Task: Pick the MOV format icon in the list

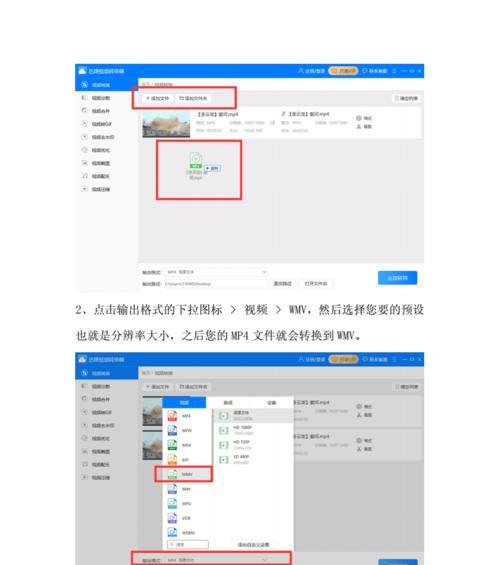Action: (x=173, y=430)
